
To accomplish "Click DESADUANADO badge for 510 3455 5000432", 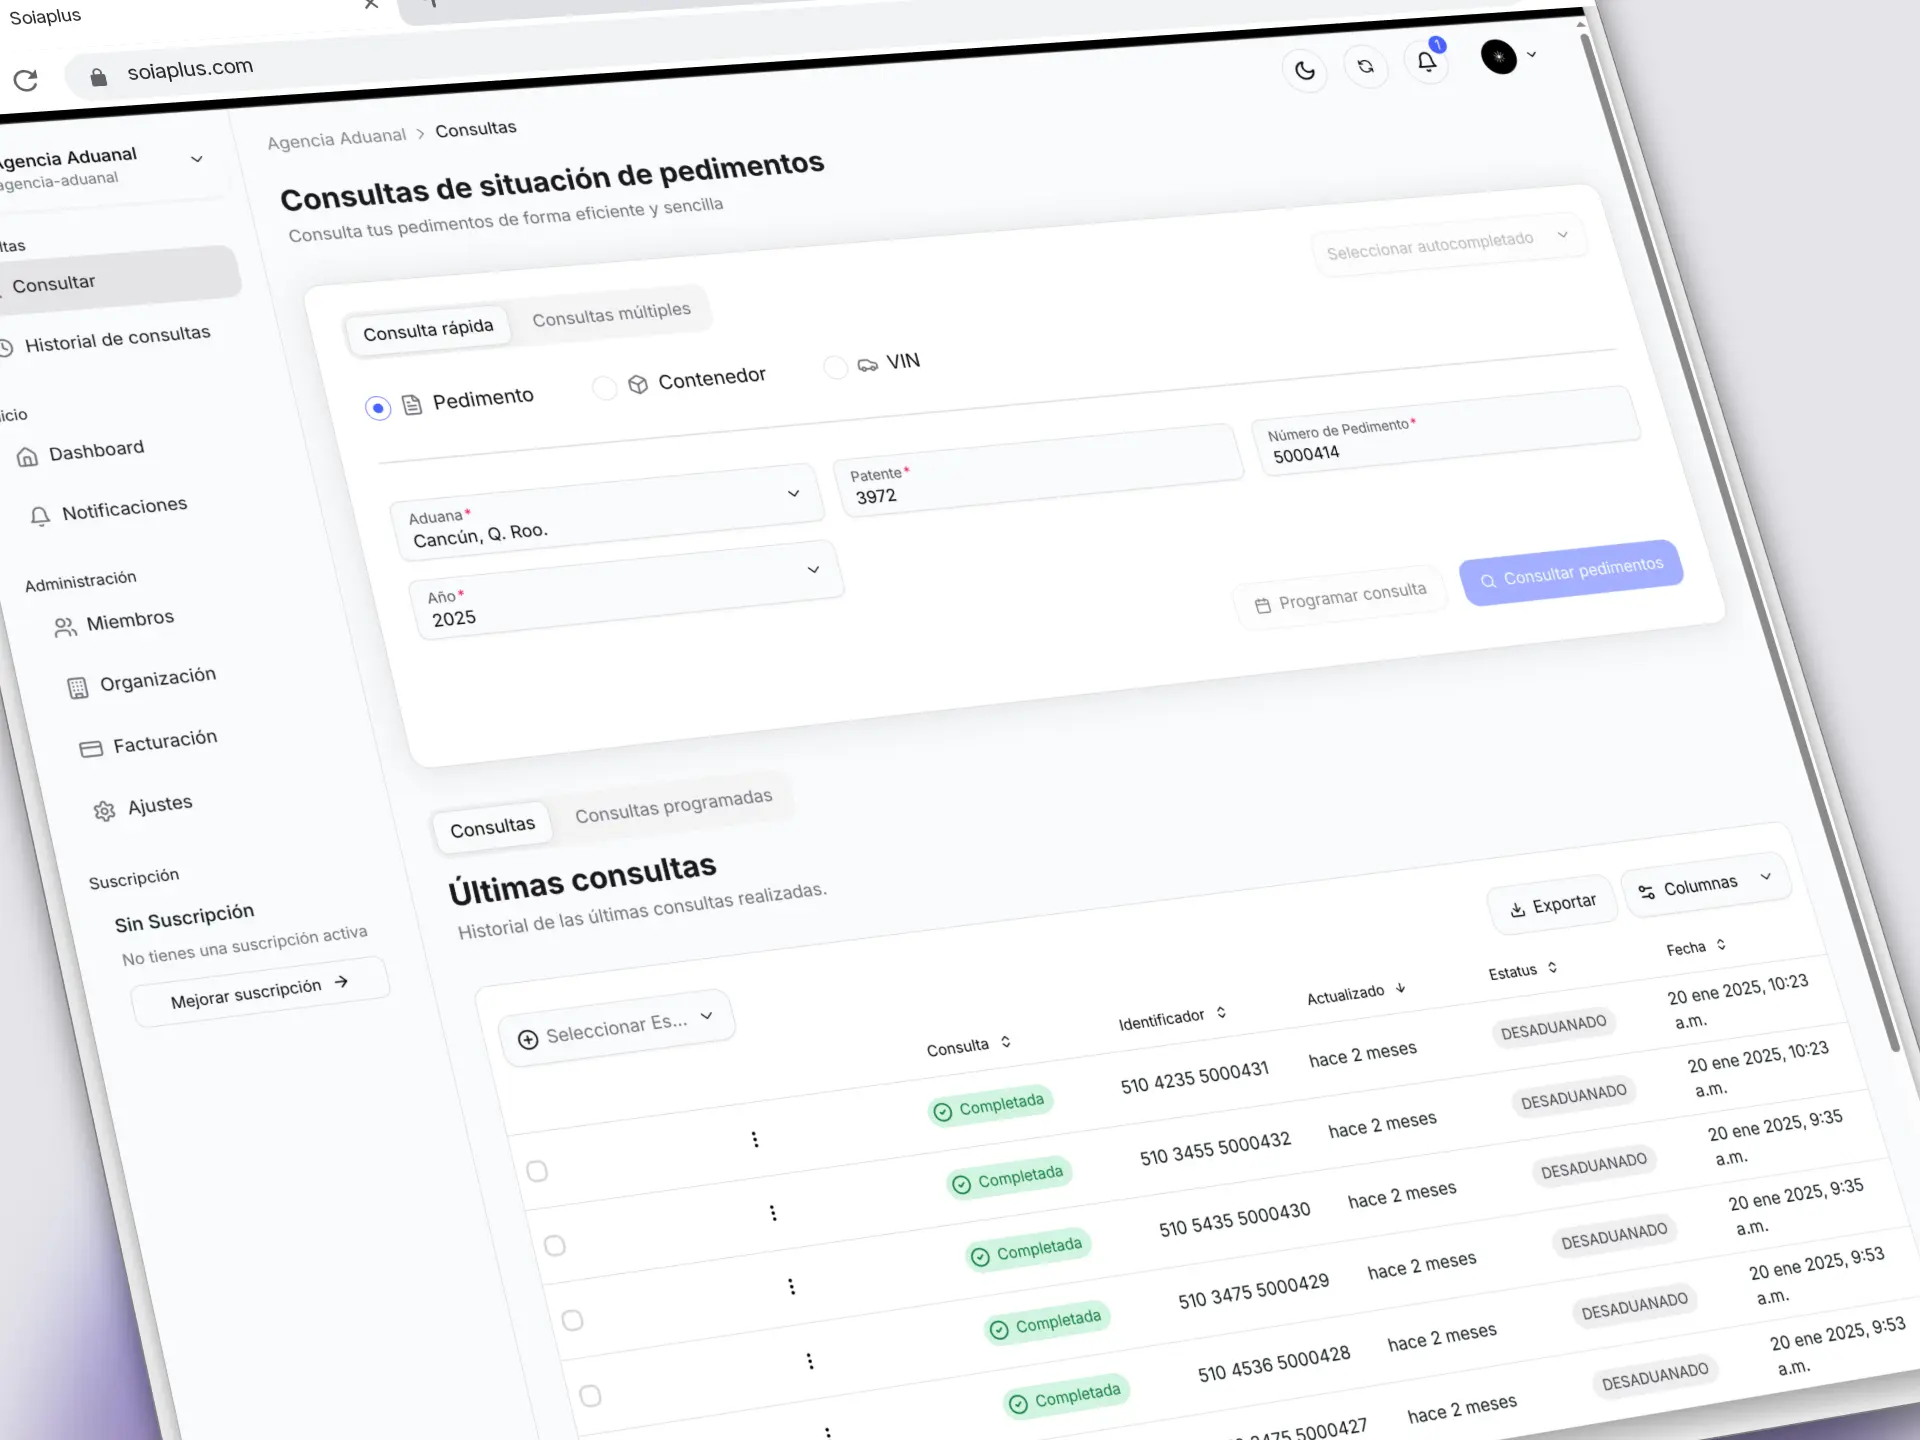I will [x=1573, y=1097].
